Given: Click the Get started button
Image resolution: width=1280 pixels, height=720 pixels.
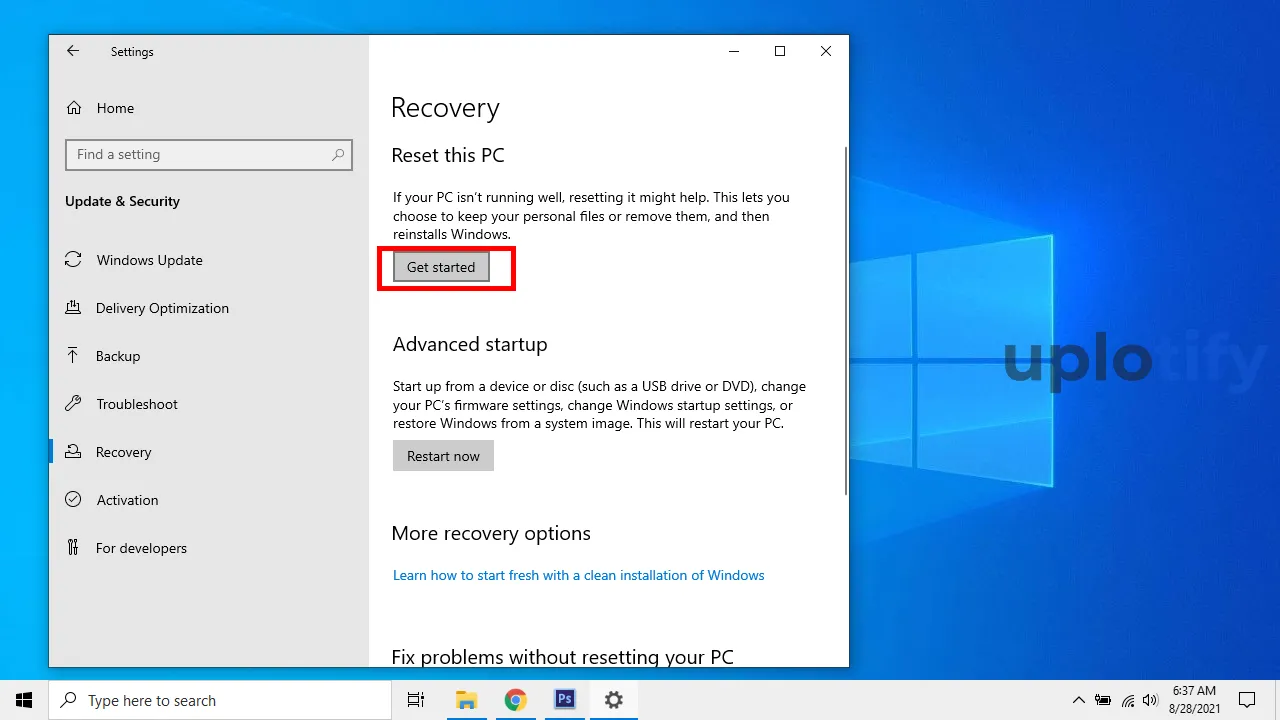Looking at the screenshot, I should pyautogui.click(x=441, y=267).
